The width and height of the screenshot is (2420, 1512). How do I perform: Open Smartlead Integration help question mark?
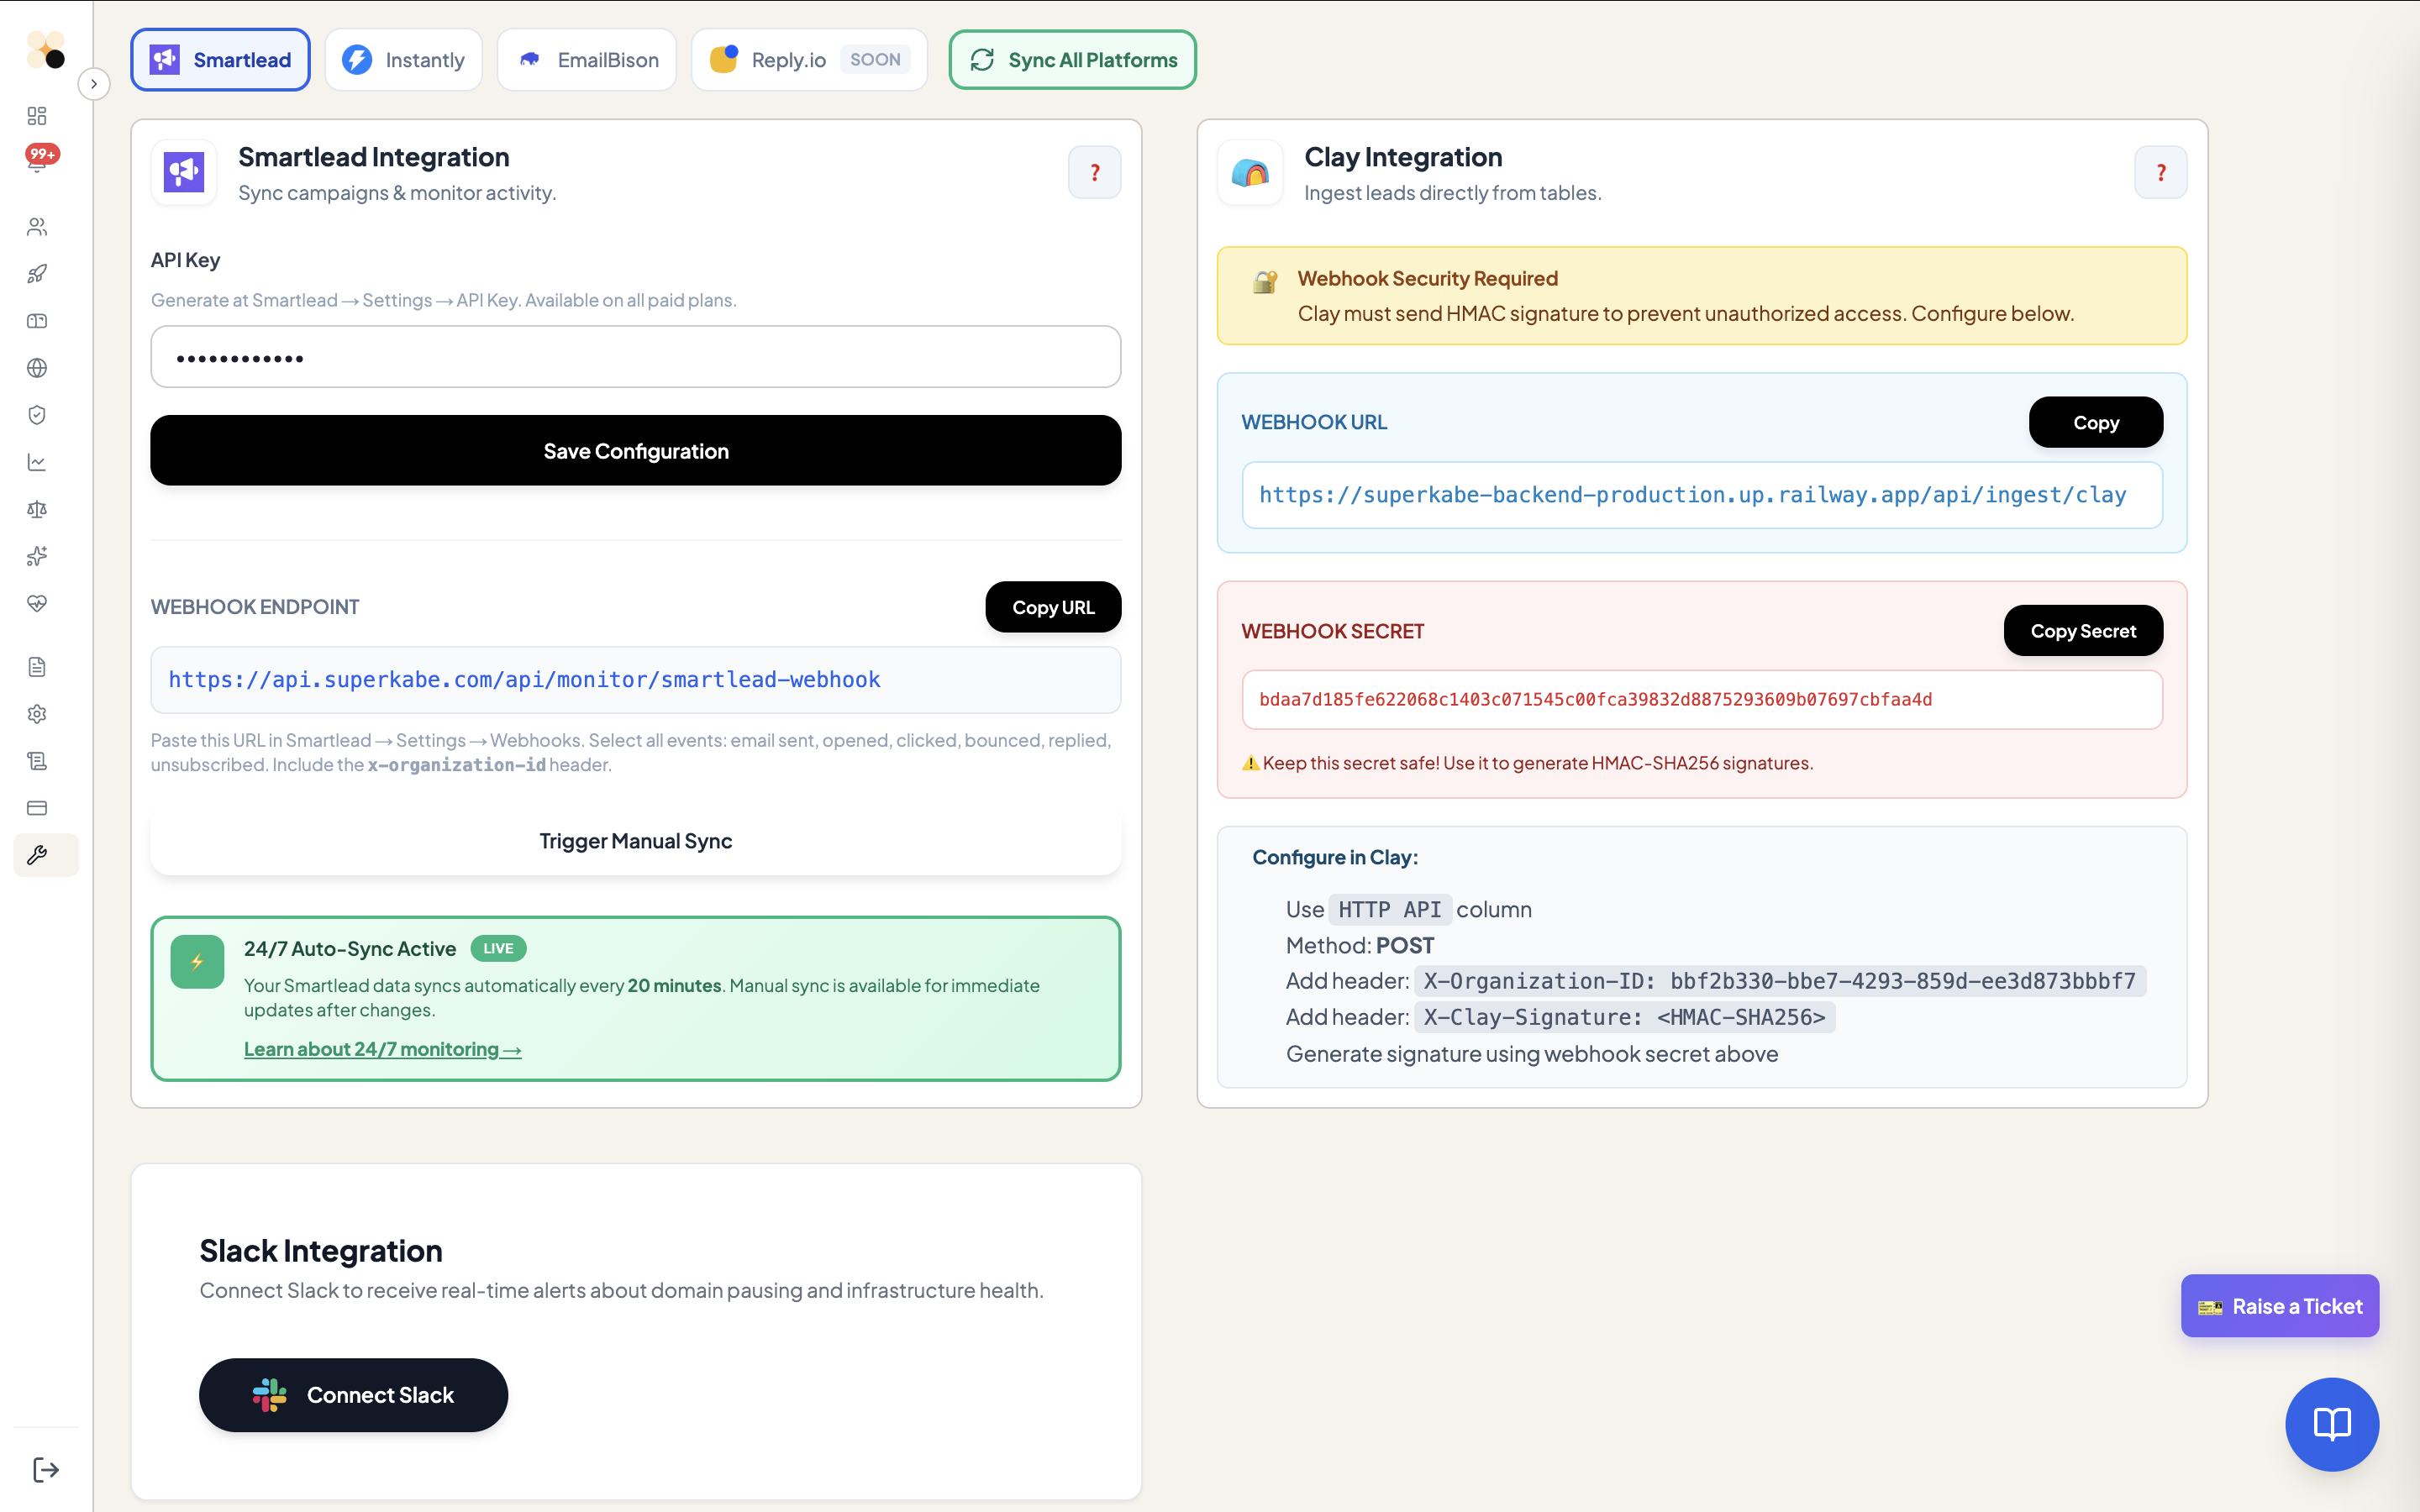1094,173
